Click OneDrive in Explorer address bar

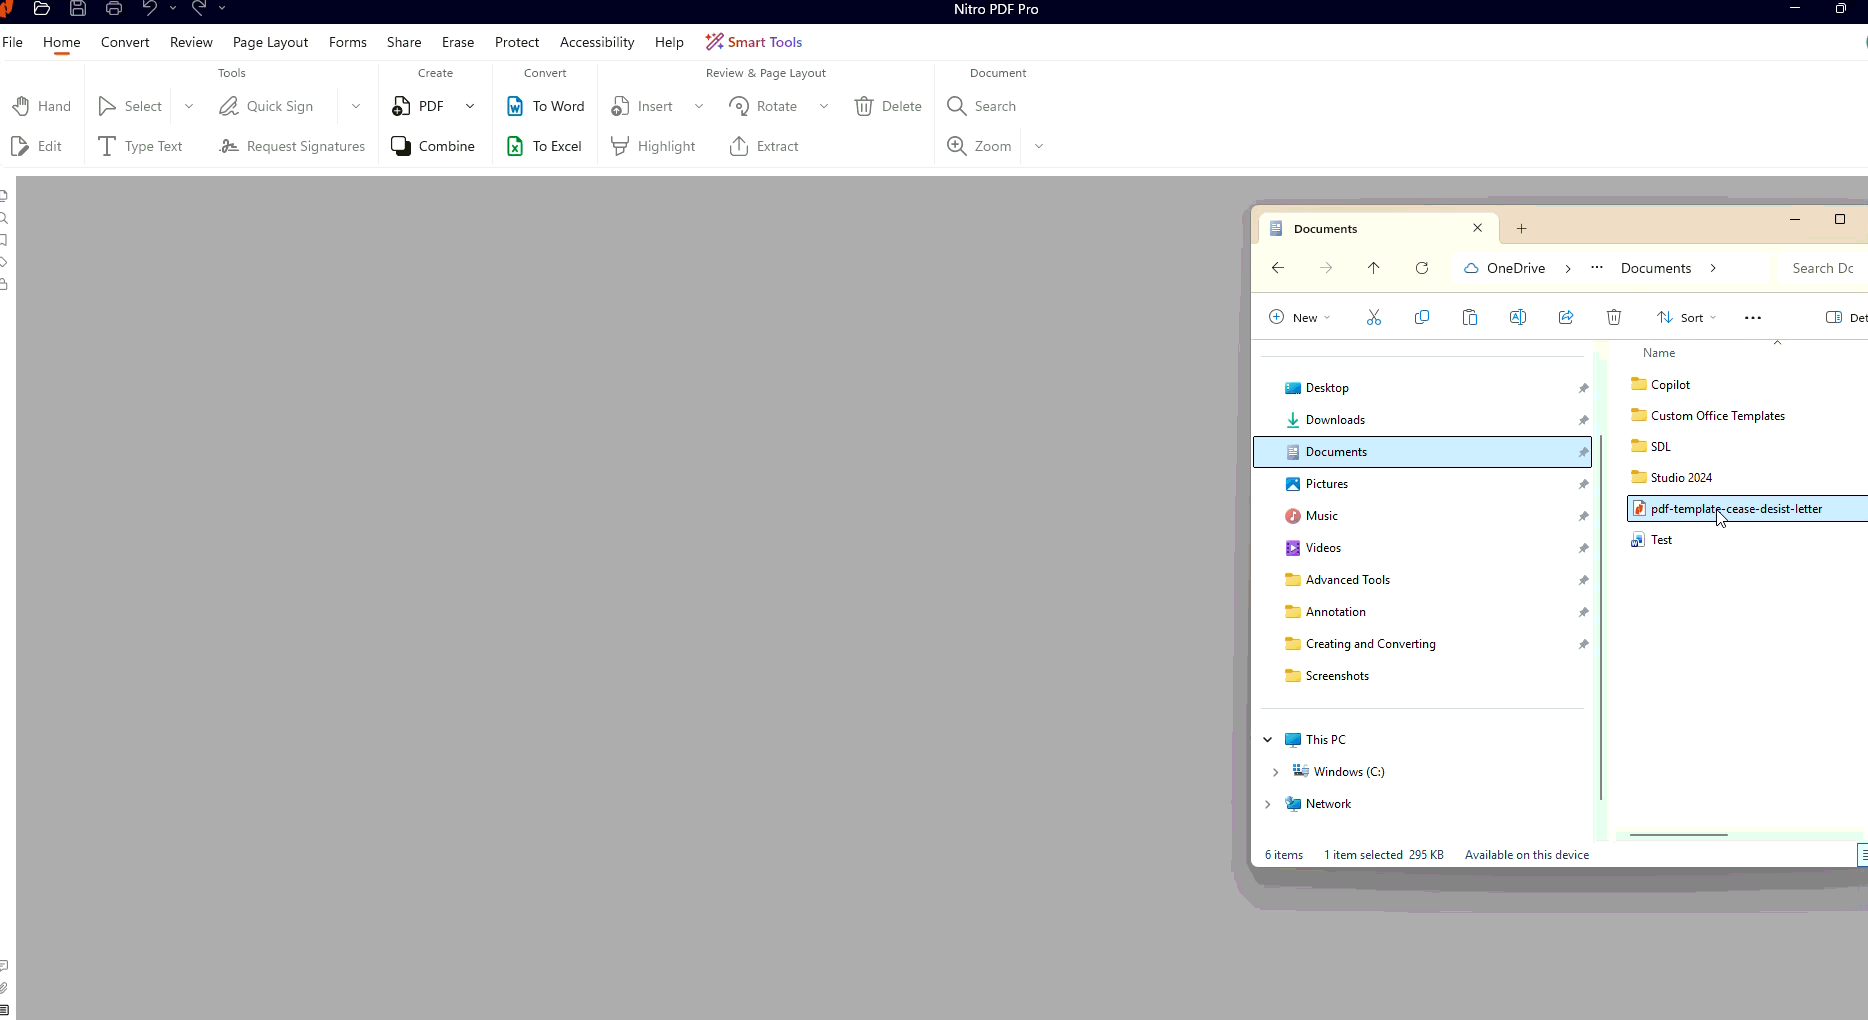(x=1516, y=268)
